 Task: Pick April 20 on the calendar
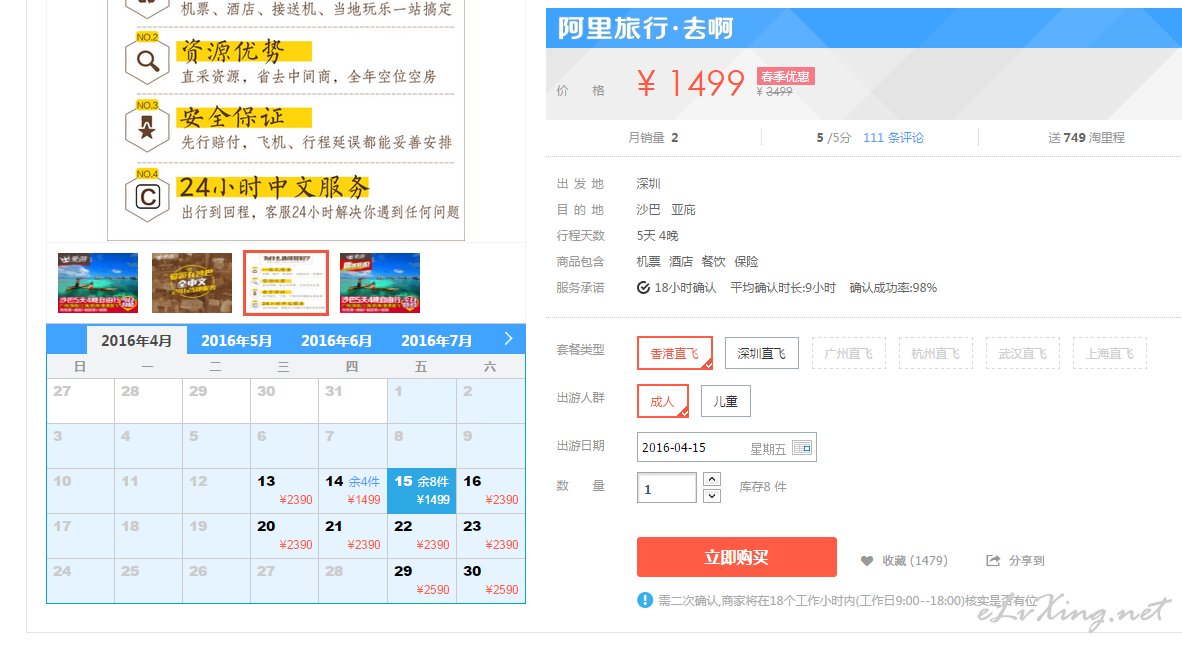click(x=284, y=536)
